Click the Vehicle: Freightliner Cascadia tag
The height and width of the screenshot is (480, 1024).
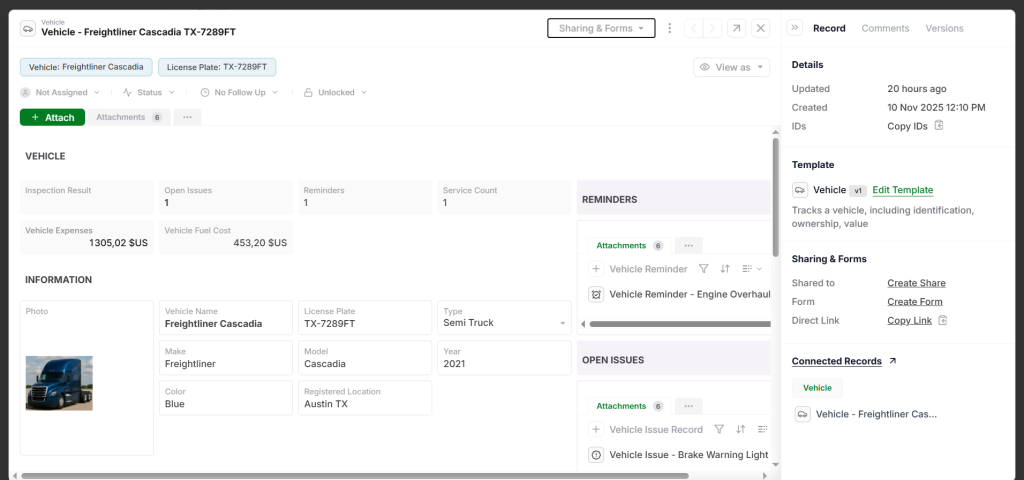coord(86,67)
